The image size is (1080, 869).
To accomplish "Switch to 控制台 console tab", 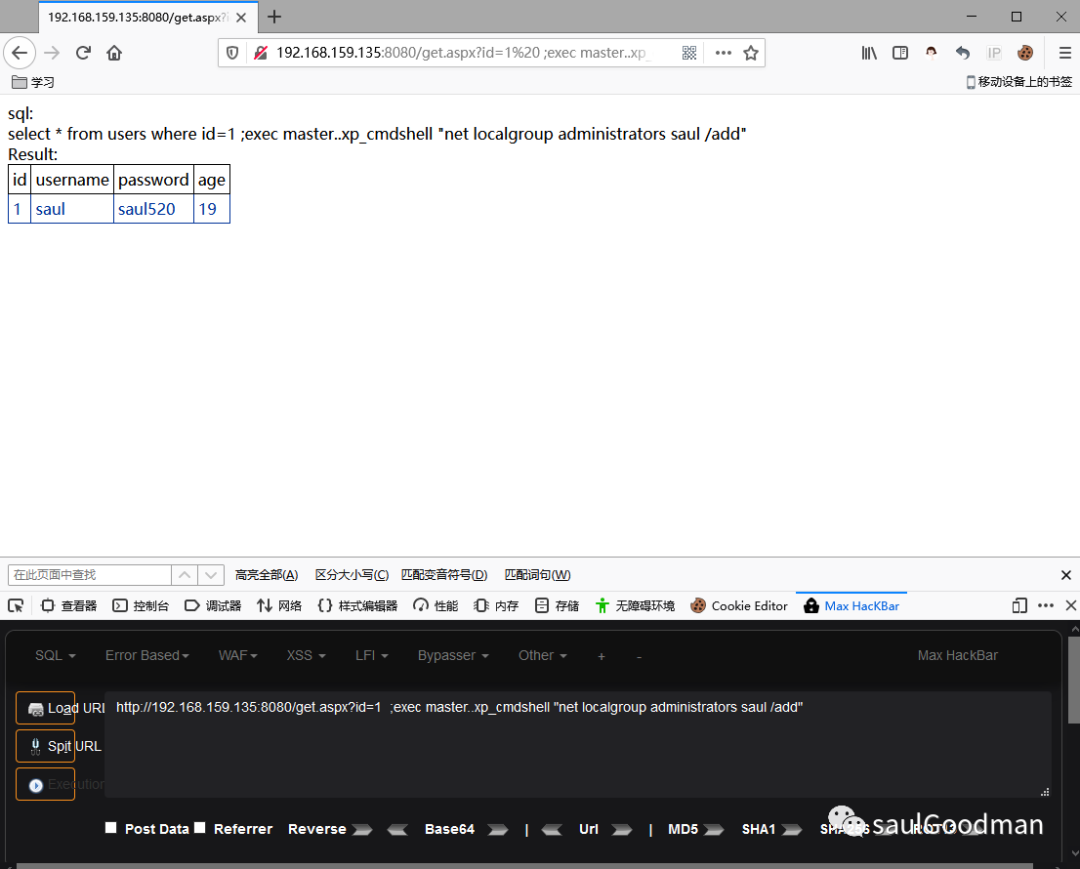I will [141, 606].
